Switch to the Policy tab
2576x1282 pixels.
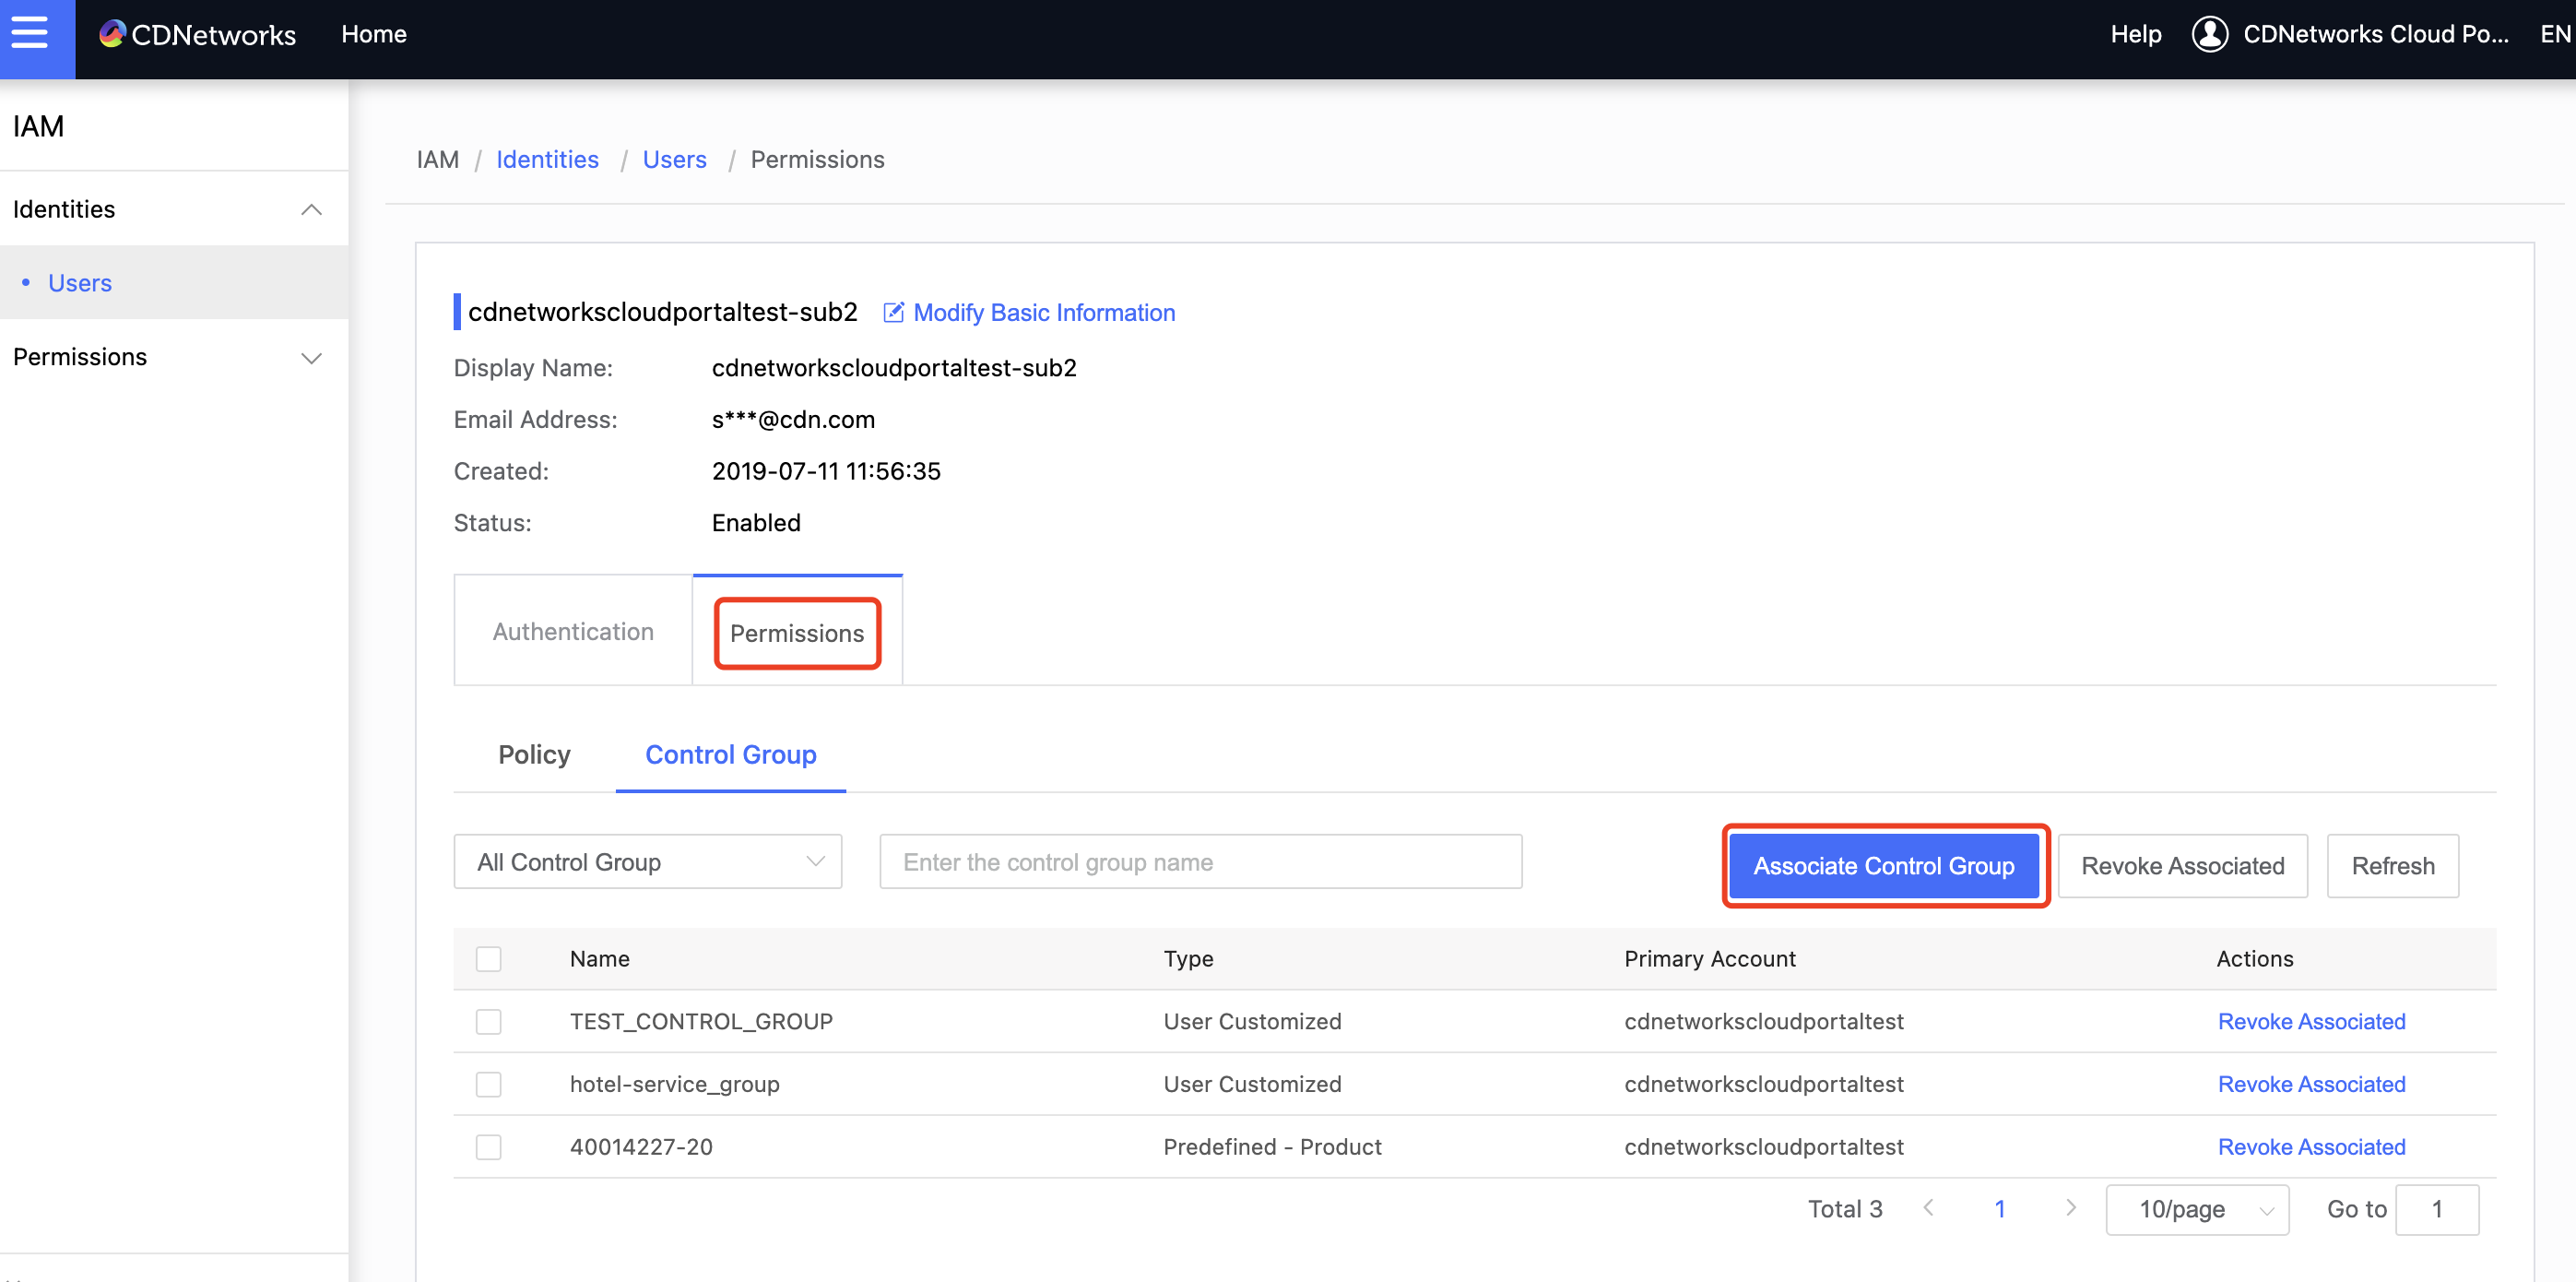(536, 754)
